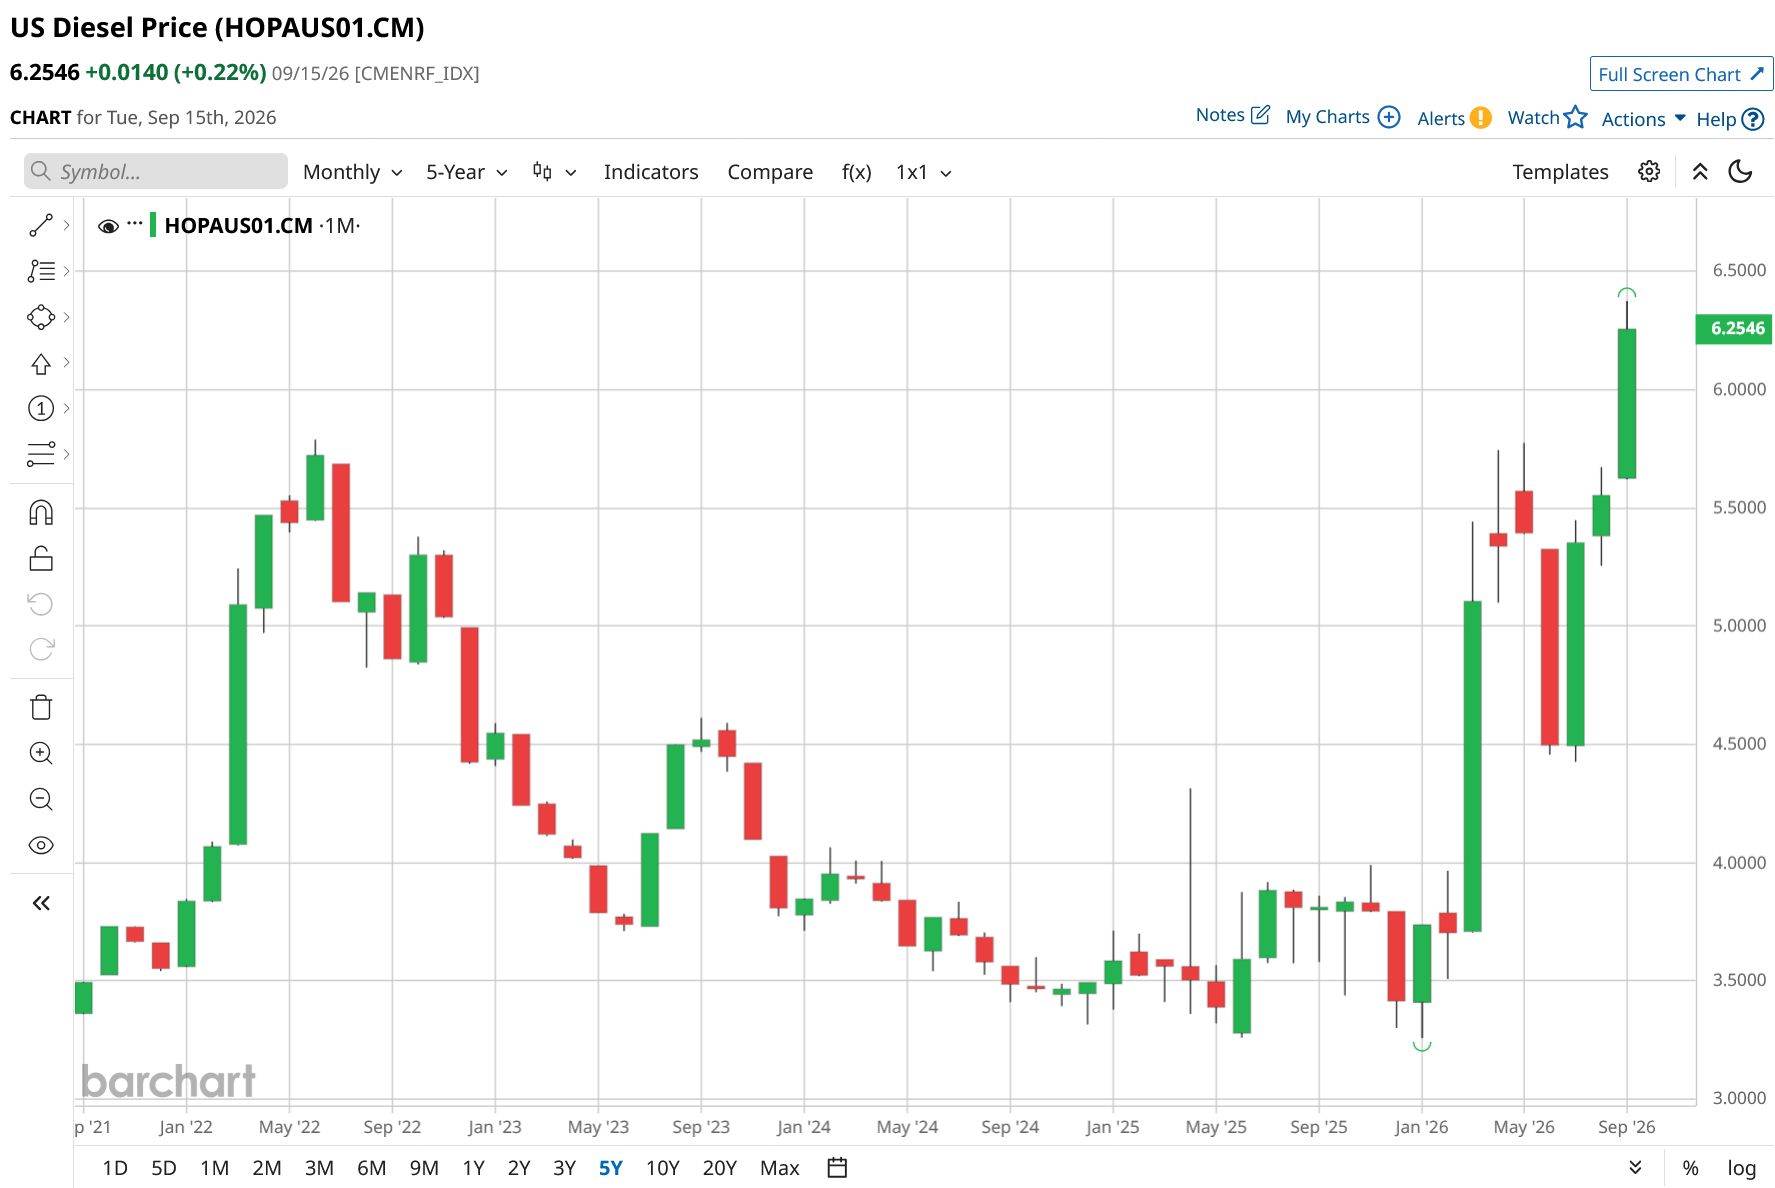Screen dimensions: 1775x1188
Task: Zoom in using the magnifier plus icon
Action: 41,753
